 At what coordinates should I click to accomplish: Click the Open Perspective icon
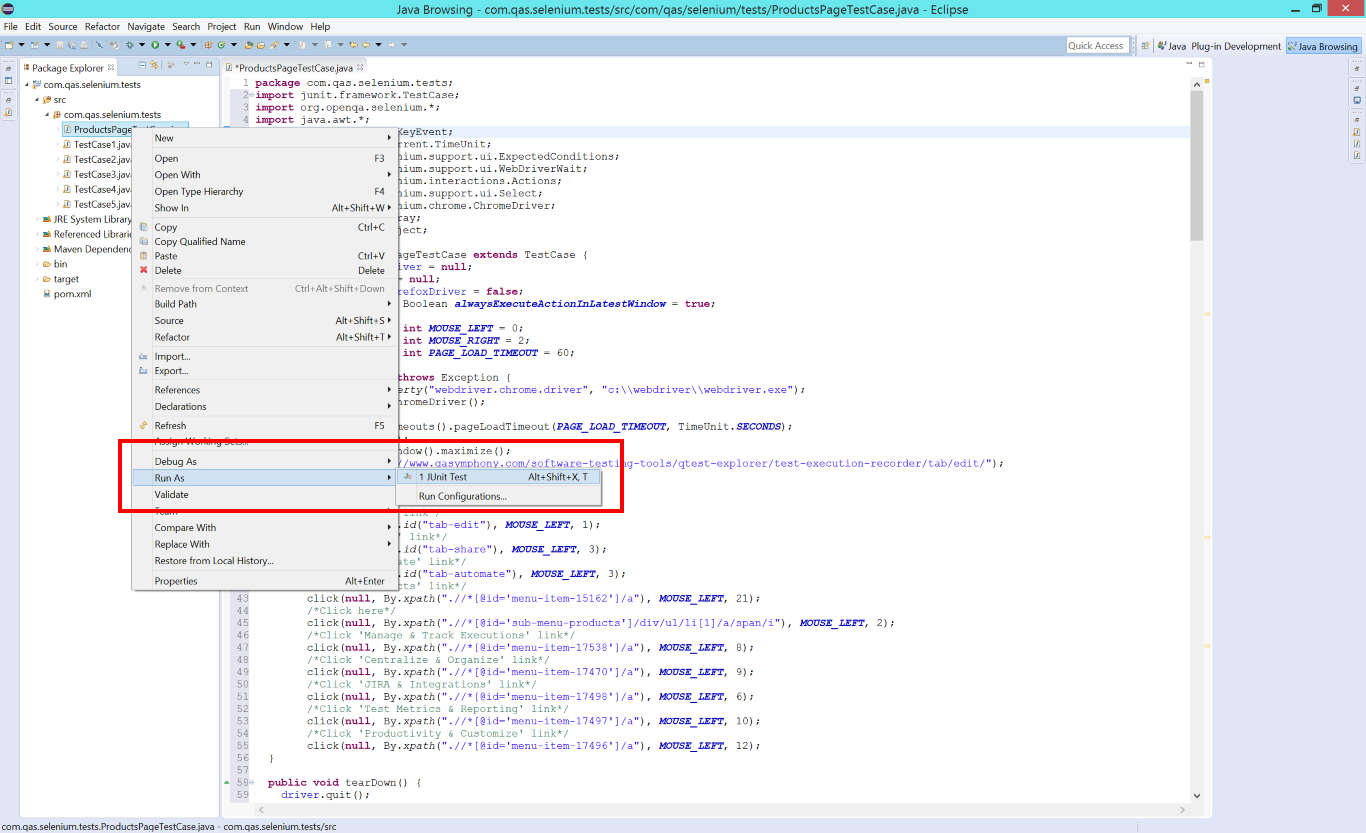tap(1143, 46)
